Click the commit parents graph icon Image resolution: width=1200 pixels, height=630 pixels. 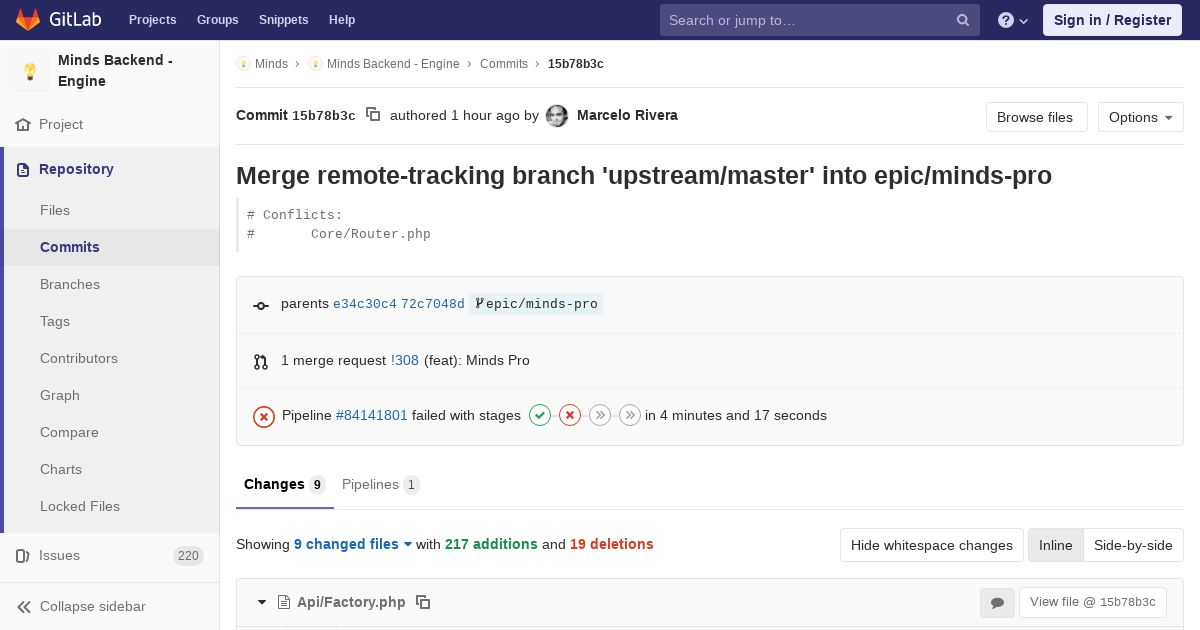(x=261, y=306)
